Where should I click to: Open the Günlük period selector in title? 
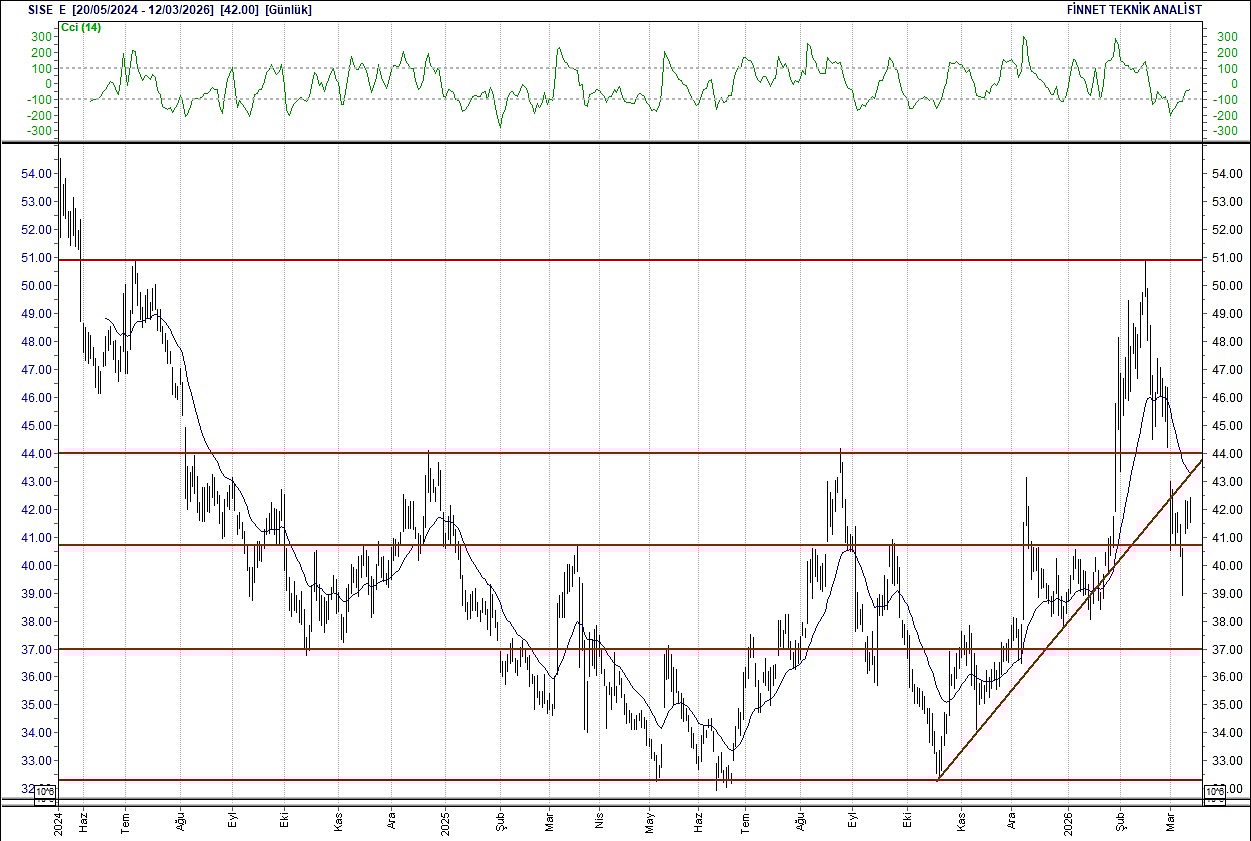coord(290,9)
